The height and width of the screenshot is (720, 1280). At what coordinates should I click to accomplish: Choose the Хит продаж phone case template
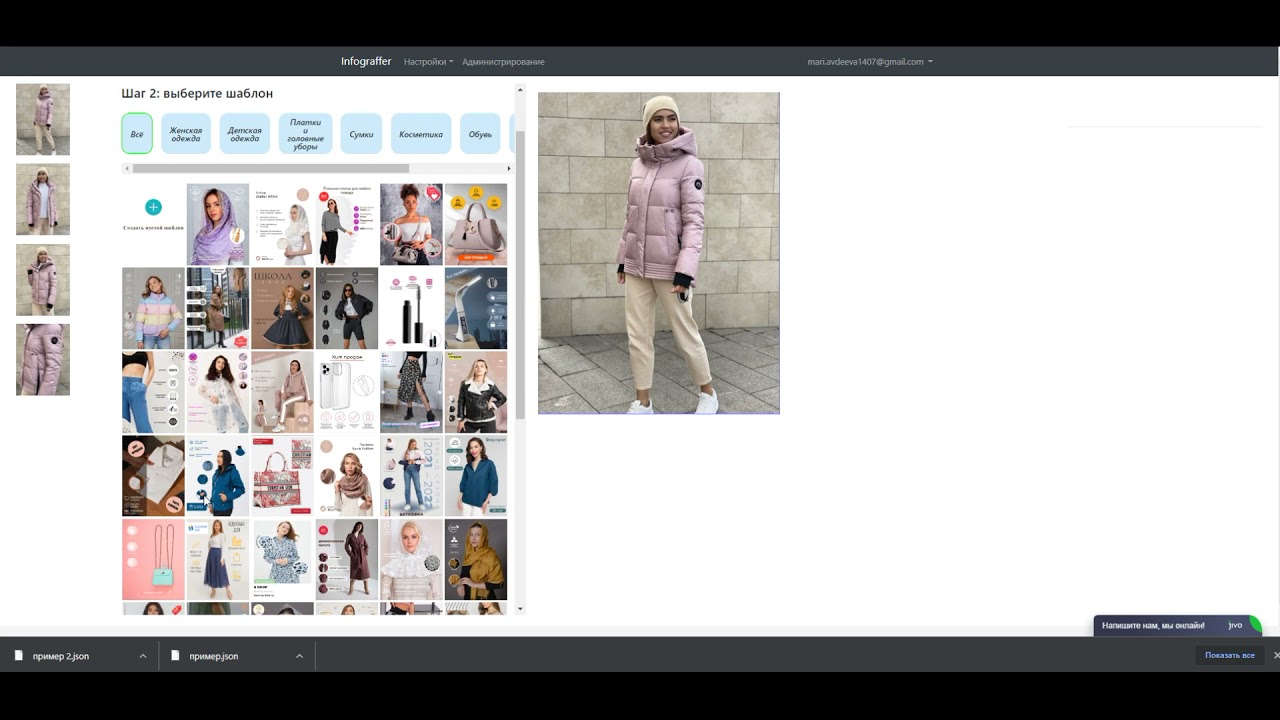(x=347, y=392)
